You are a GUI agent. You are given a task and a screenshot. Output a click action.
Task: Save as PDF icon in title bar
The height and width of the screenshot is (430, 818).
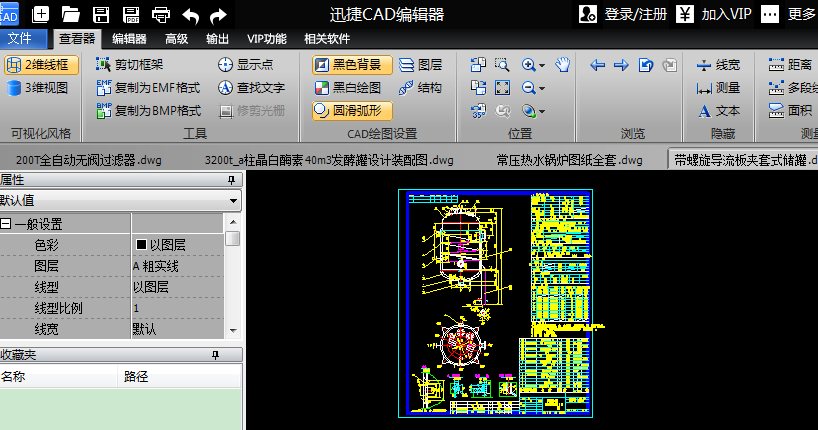coord(130,14)
